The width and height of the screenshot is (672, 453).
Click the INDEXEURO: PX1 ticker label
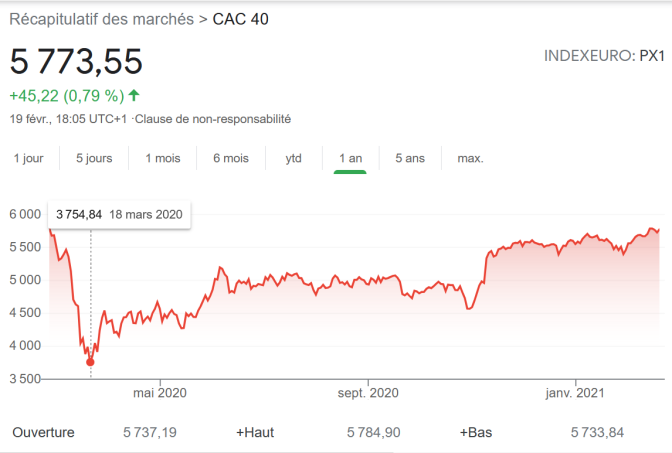(x=604, y=56)
